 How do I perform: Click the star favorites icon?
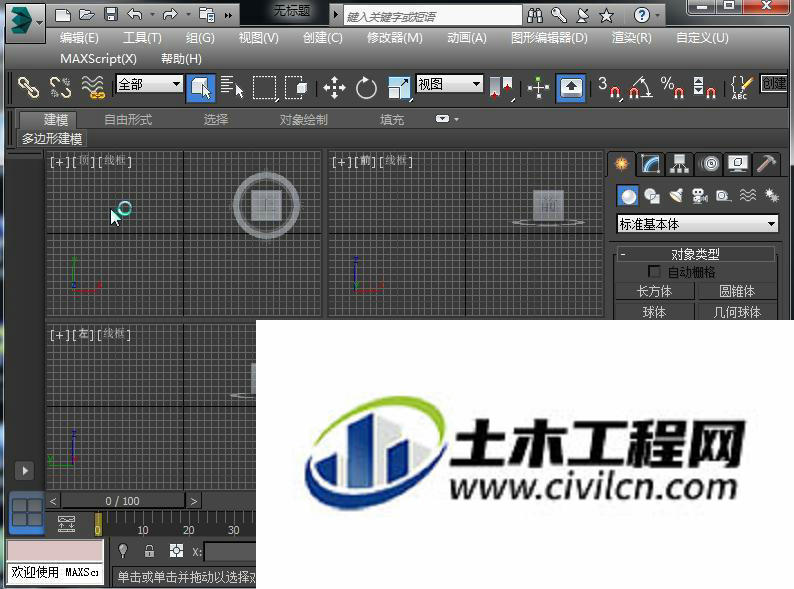coord(606,16)
